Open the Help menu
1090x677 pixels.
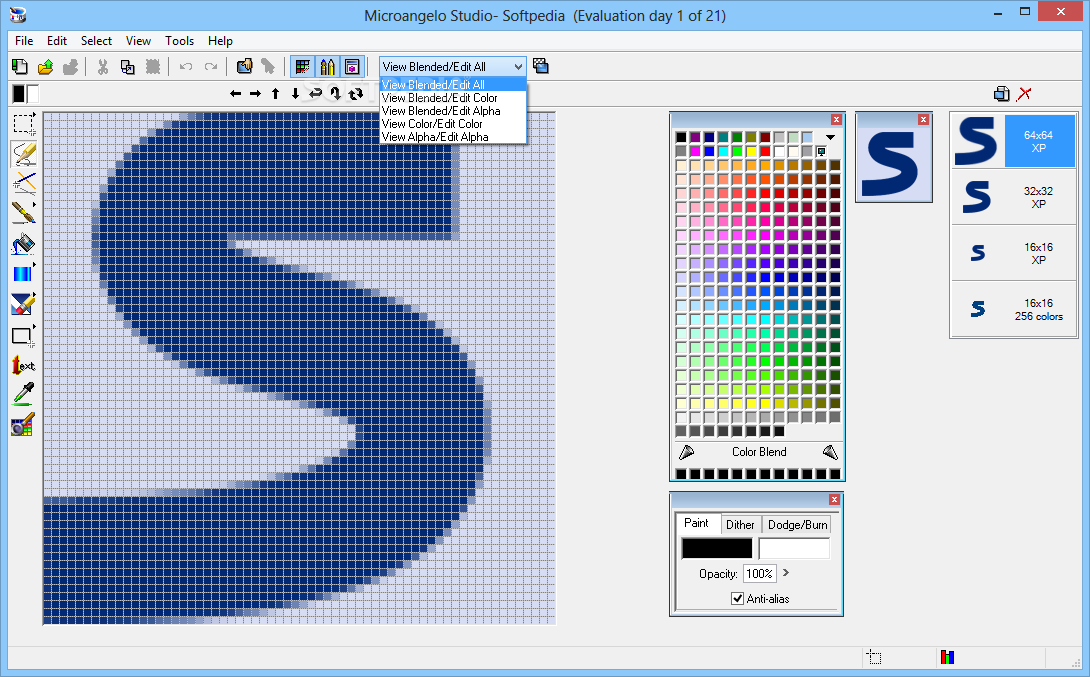click(220, 41)
